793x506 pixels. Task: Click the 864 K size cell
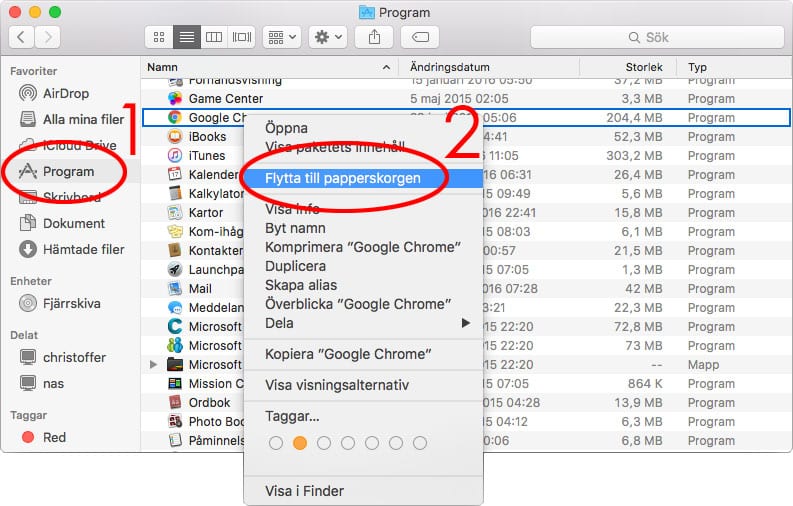[645, 384]
